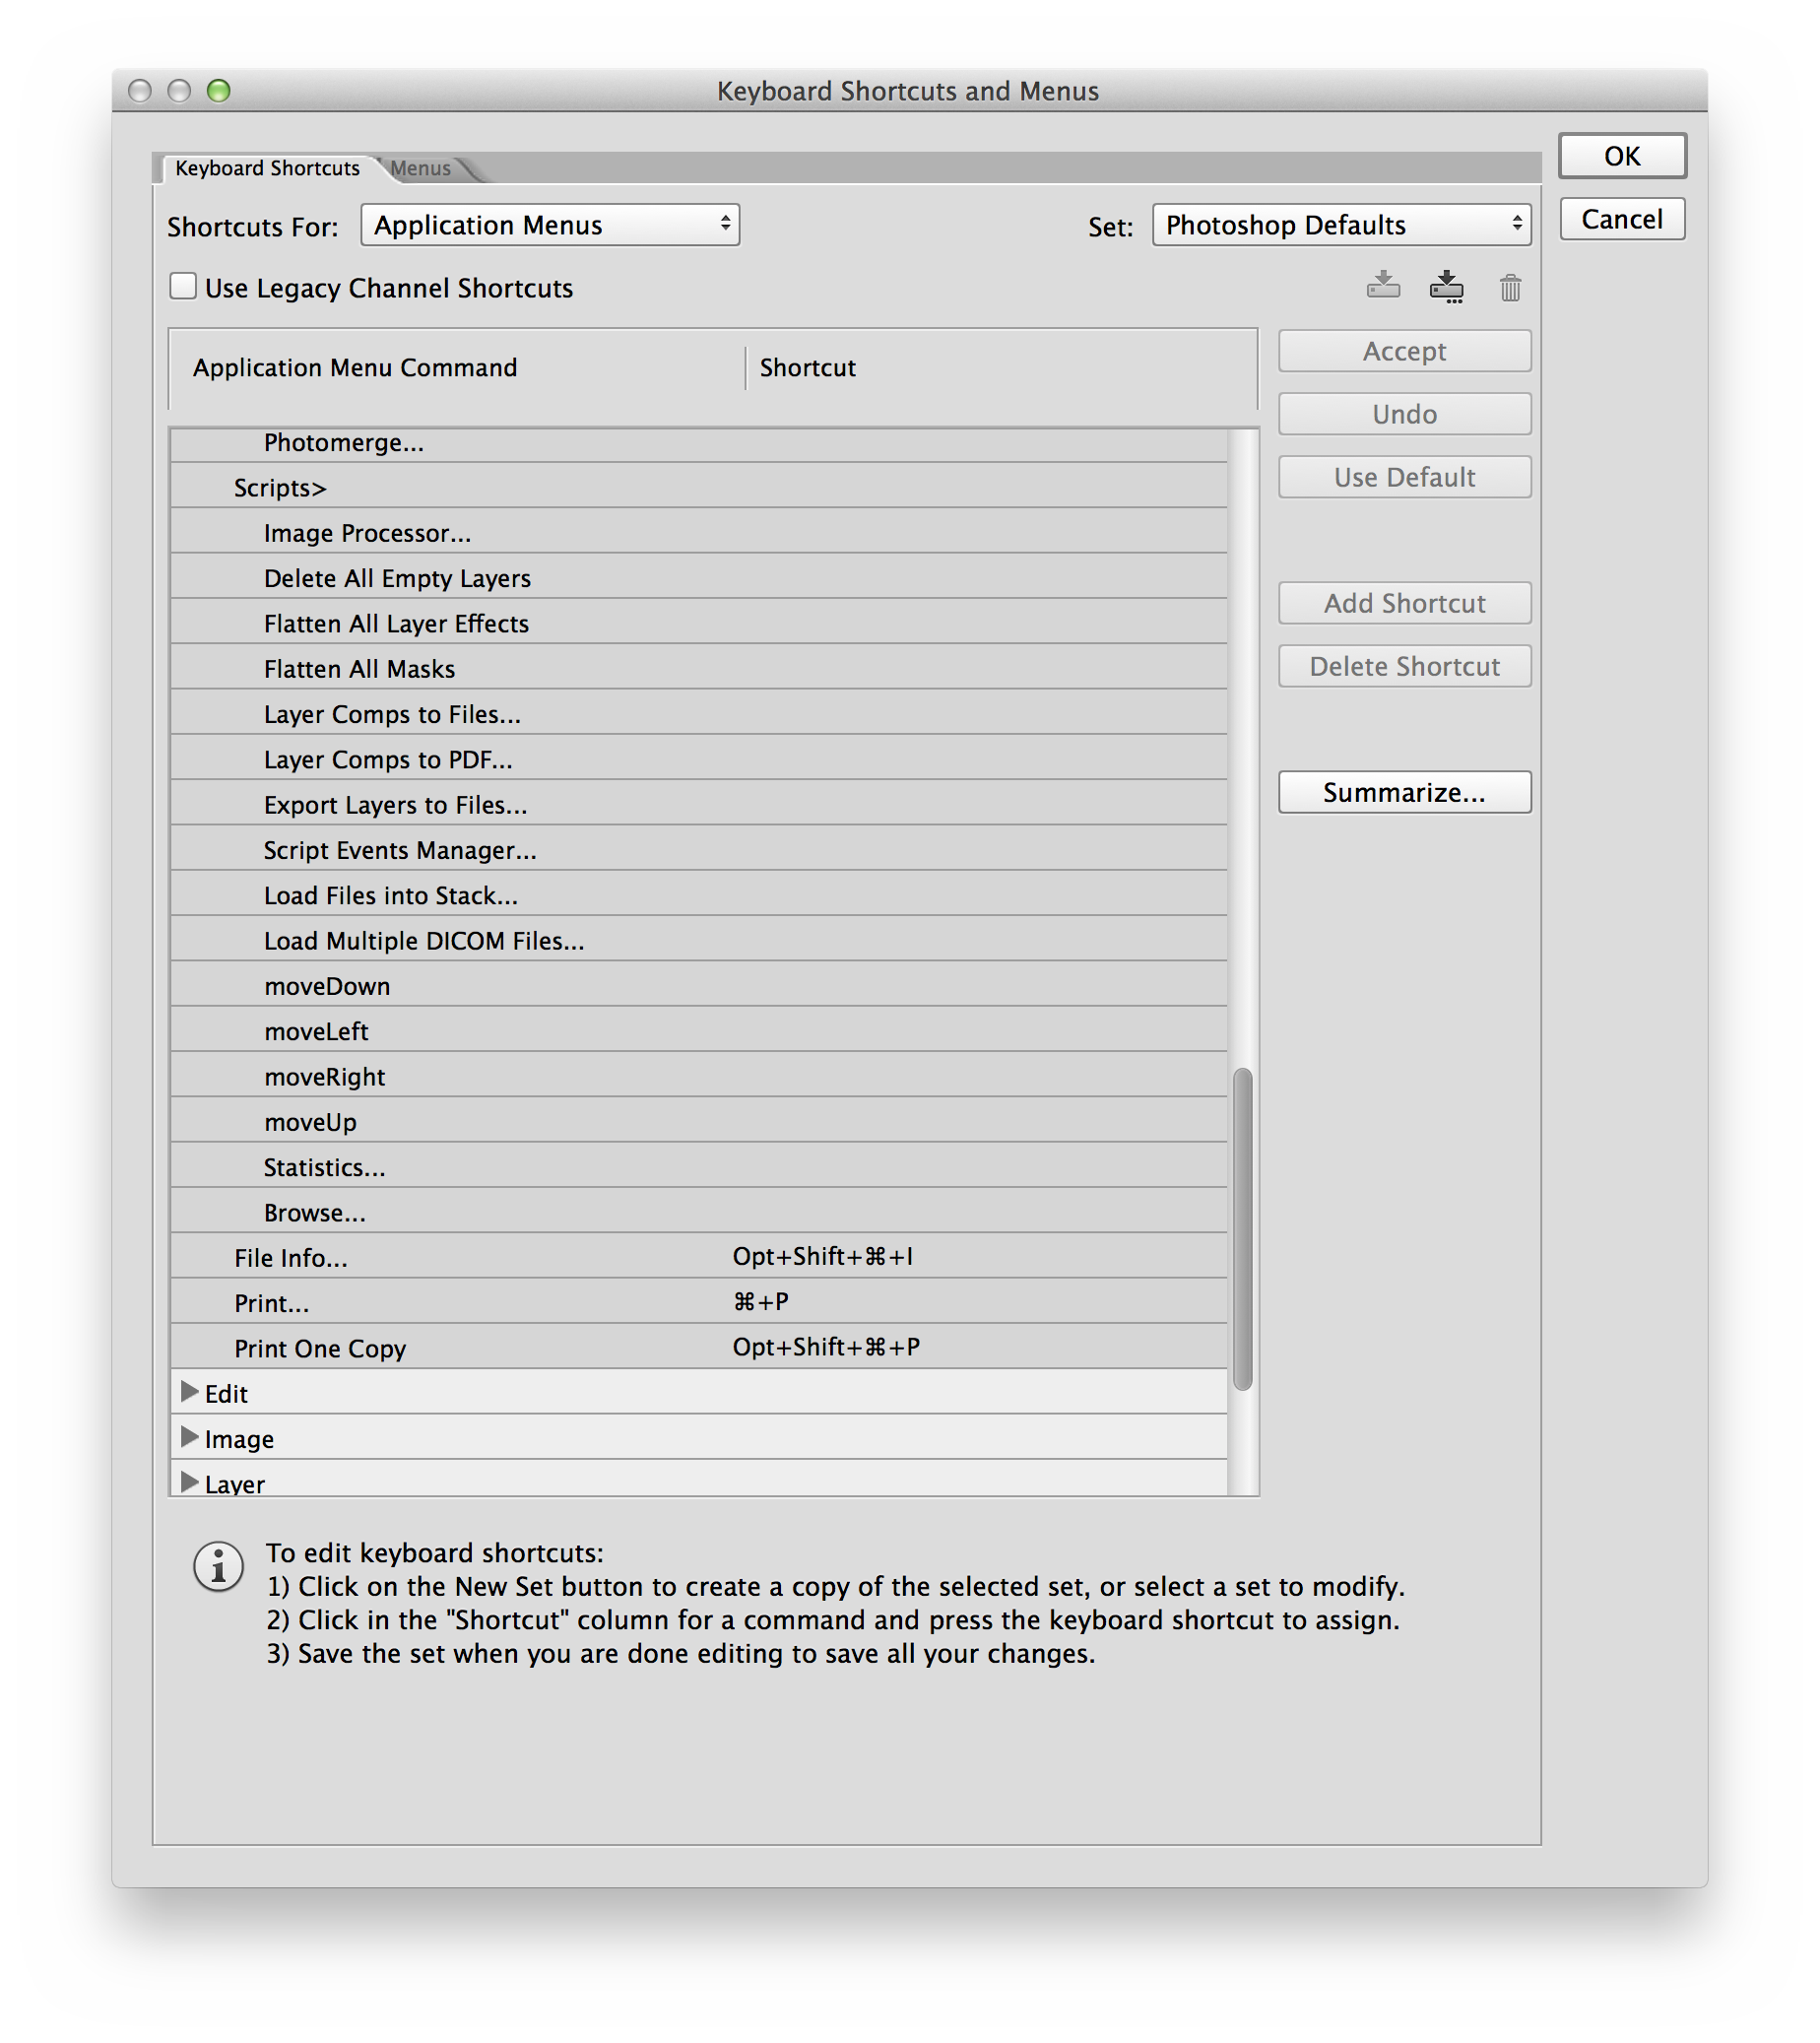
Task: Select Flatten All Masks row
Action: tap(699, 668)
